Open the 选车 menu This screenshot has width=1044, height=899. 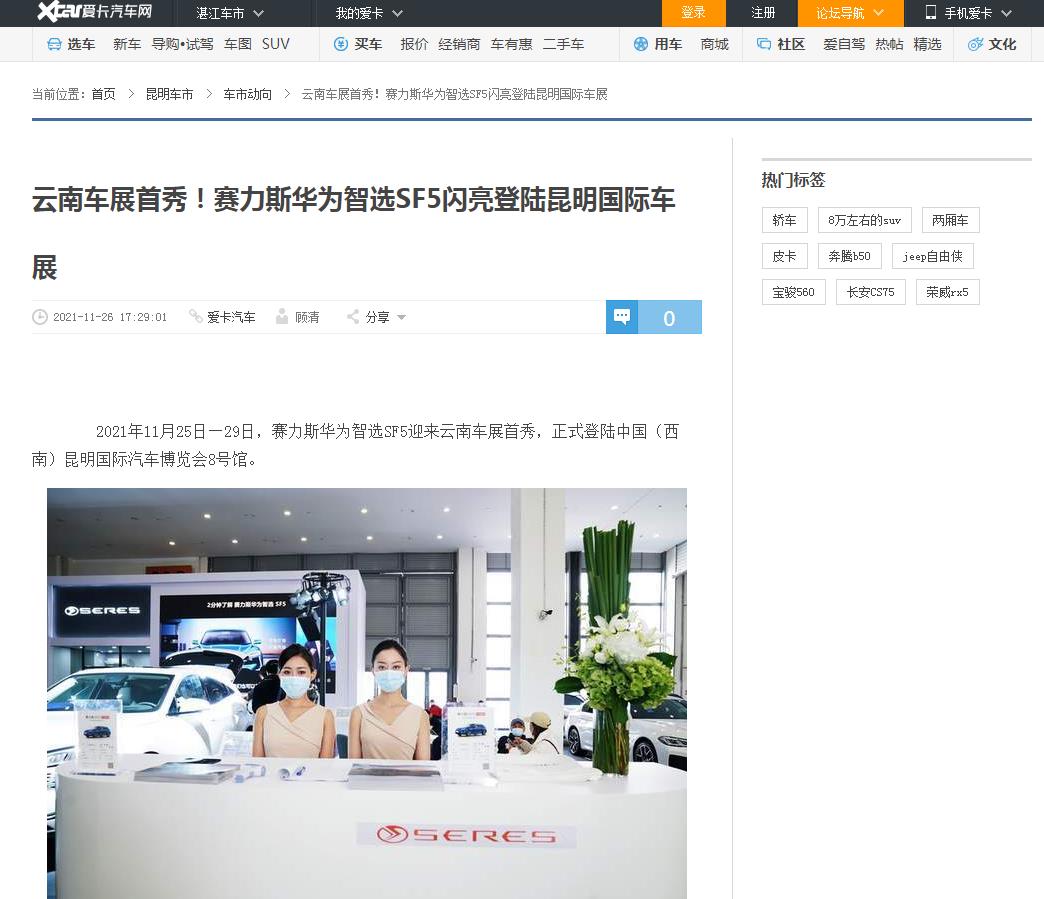tap(81, 45)
